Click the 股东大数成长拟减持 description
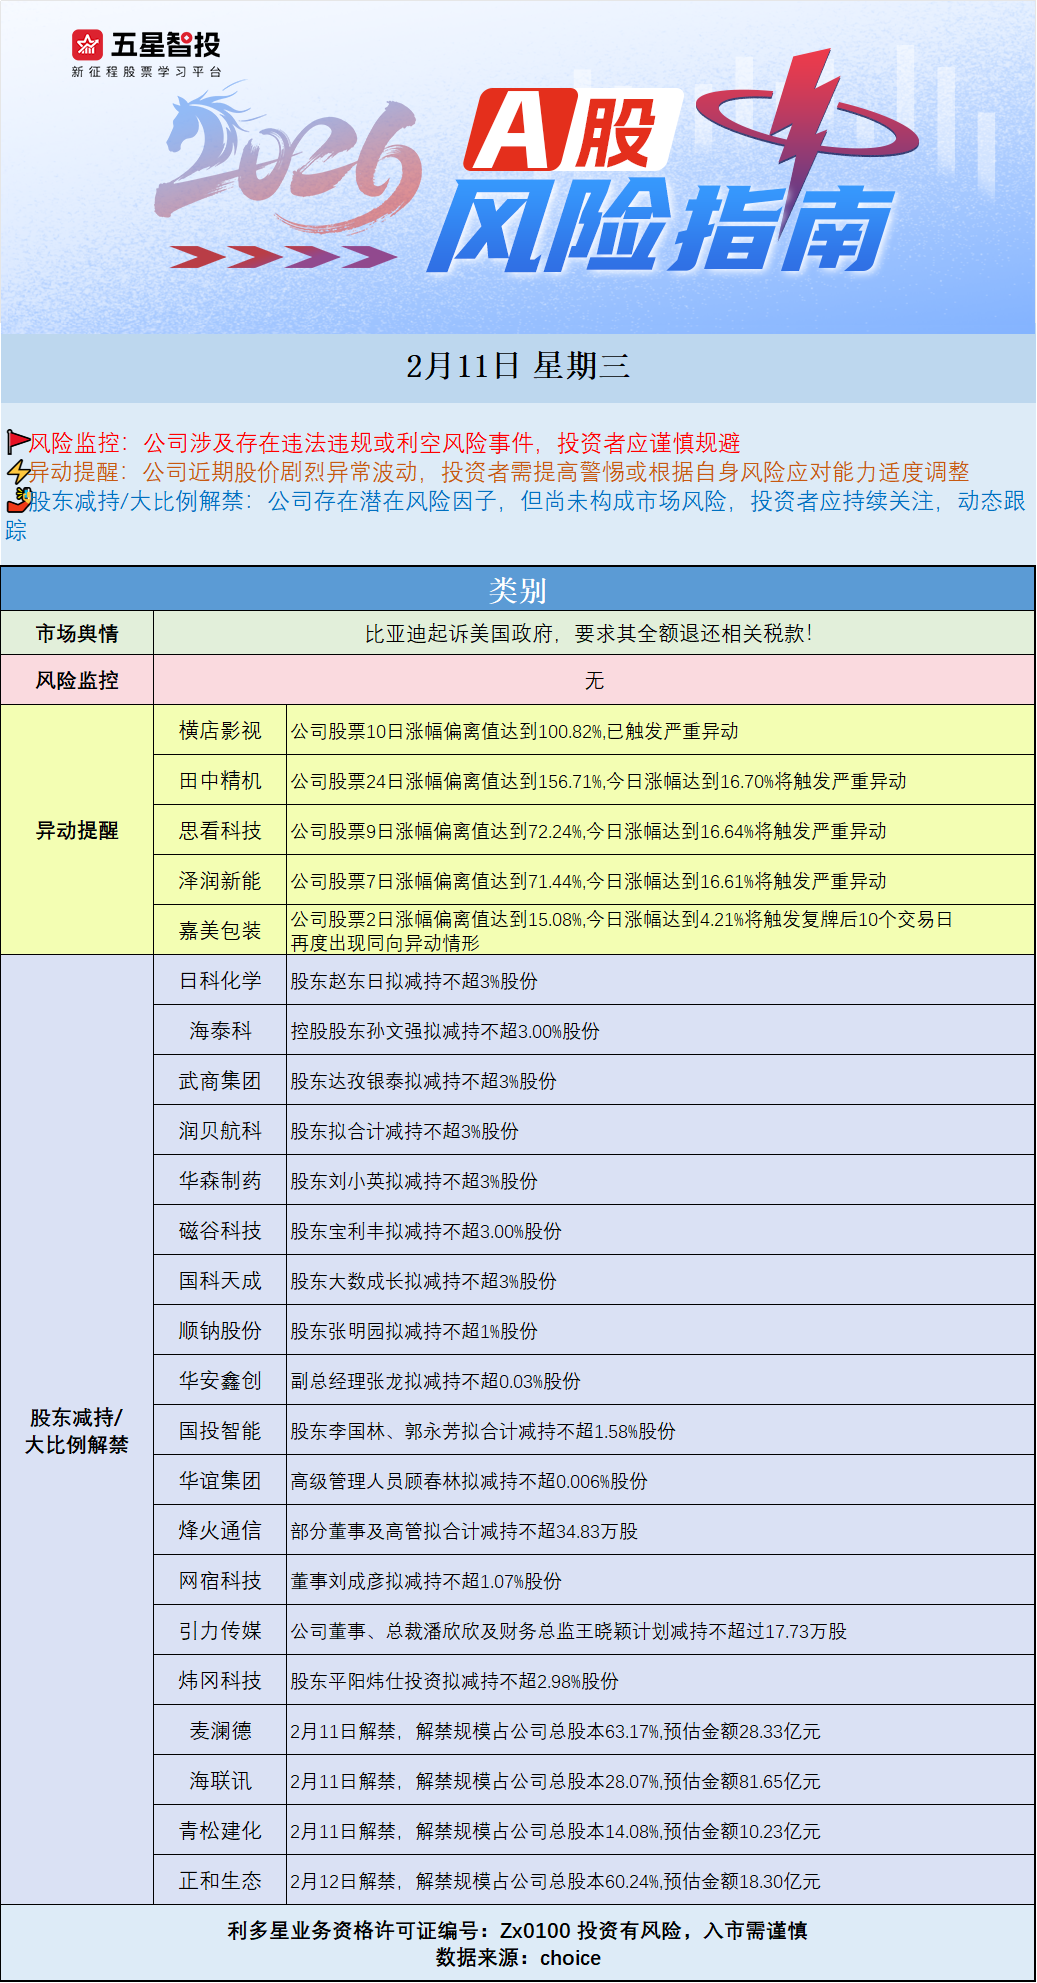The image size is (1037, 1983). (423, 1281)
